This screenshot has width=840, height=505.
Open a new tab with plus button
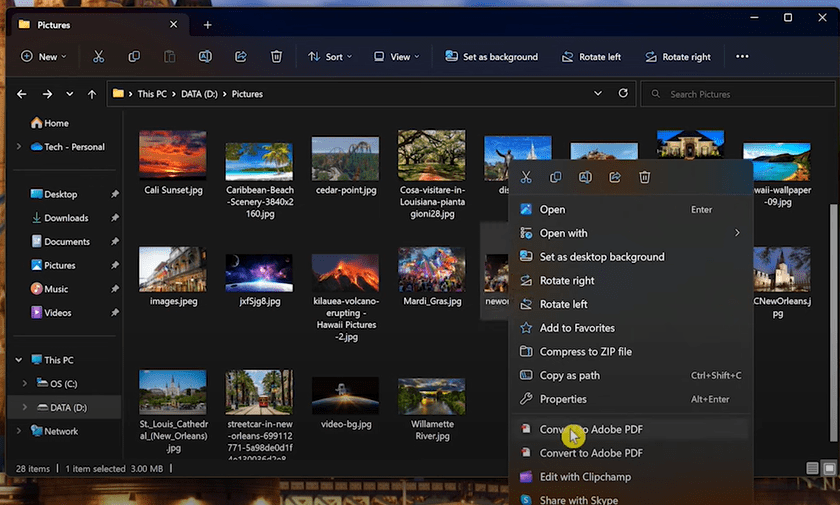coord(207,25)
